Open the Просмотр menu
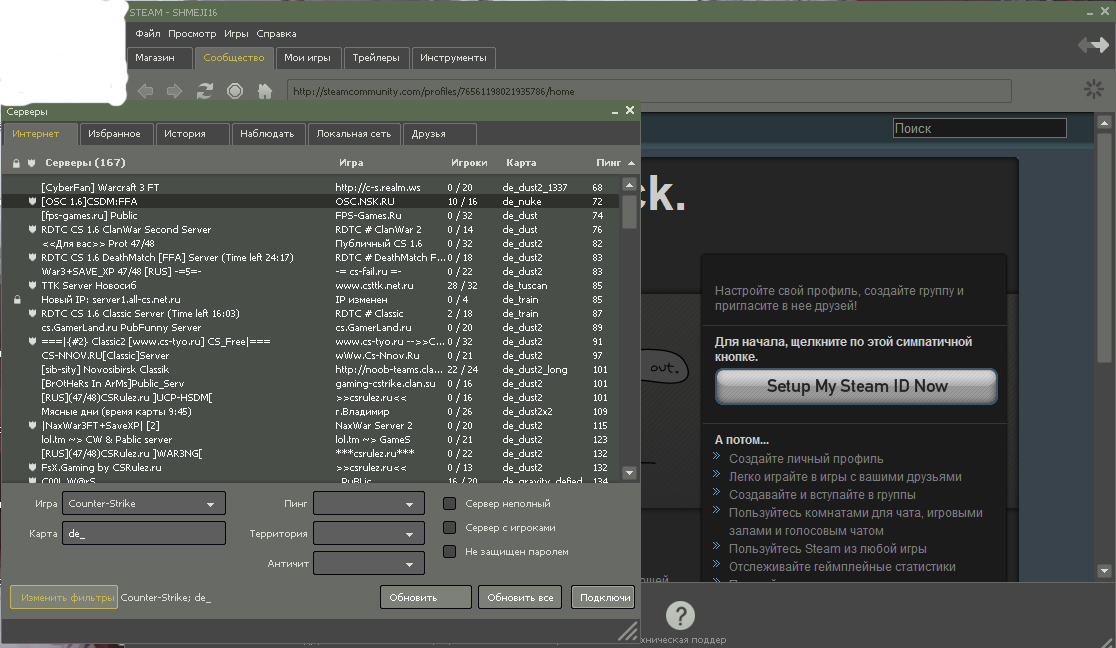1116x648 pixels. tap(192, 33)
